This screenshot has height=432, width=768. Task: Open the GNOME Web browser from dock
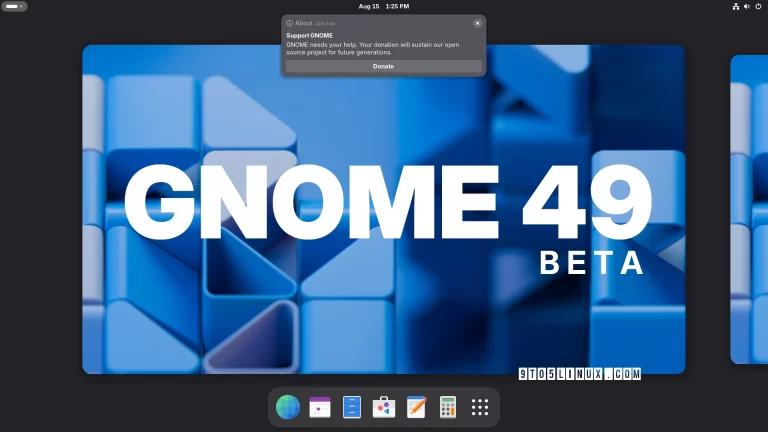(288, 407)
